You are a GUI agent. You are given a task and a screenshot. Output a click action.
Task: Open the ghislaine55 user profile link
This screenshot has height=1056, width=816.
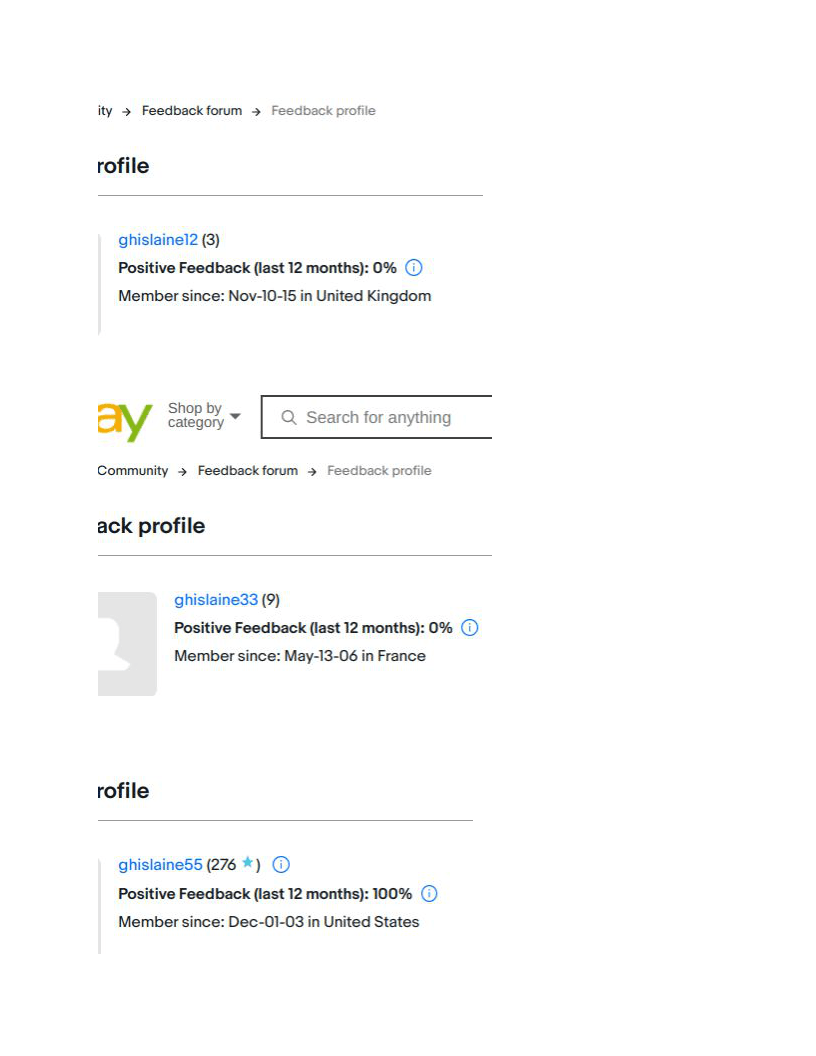coord(160,865)
